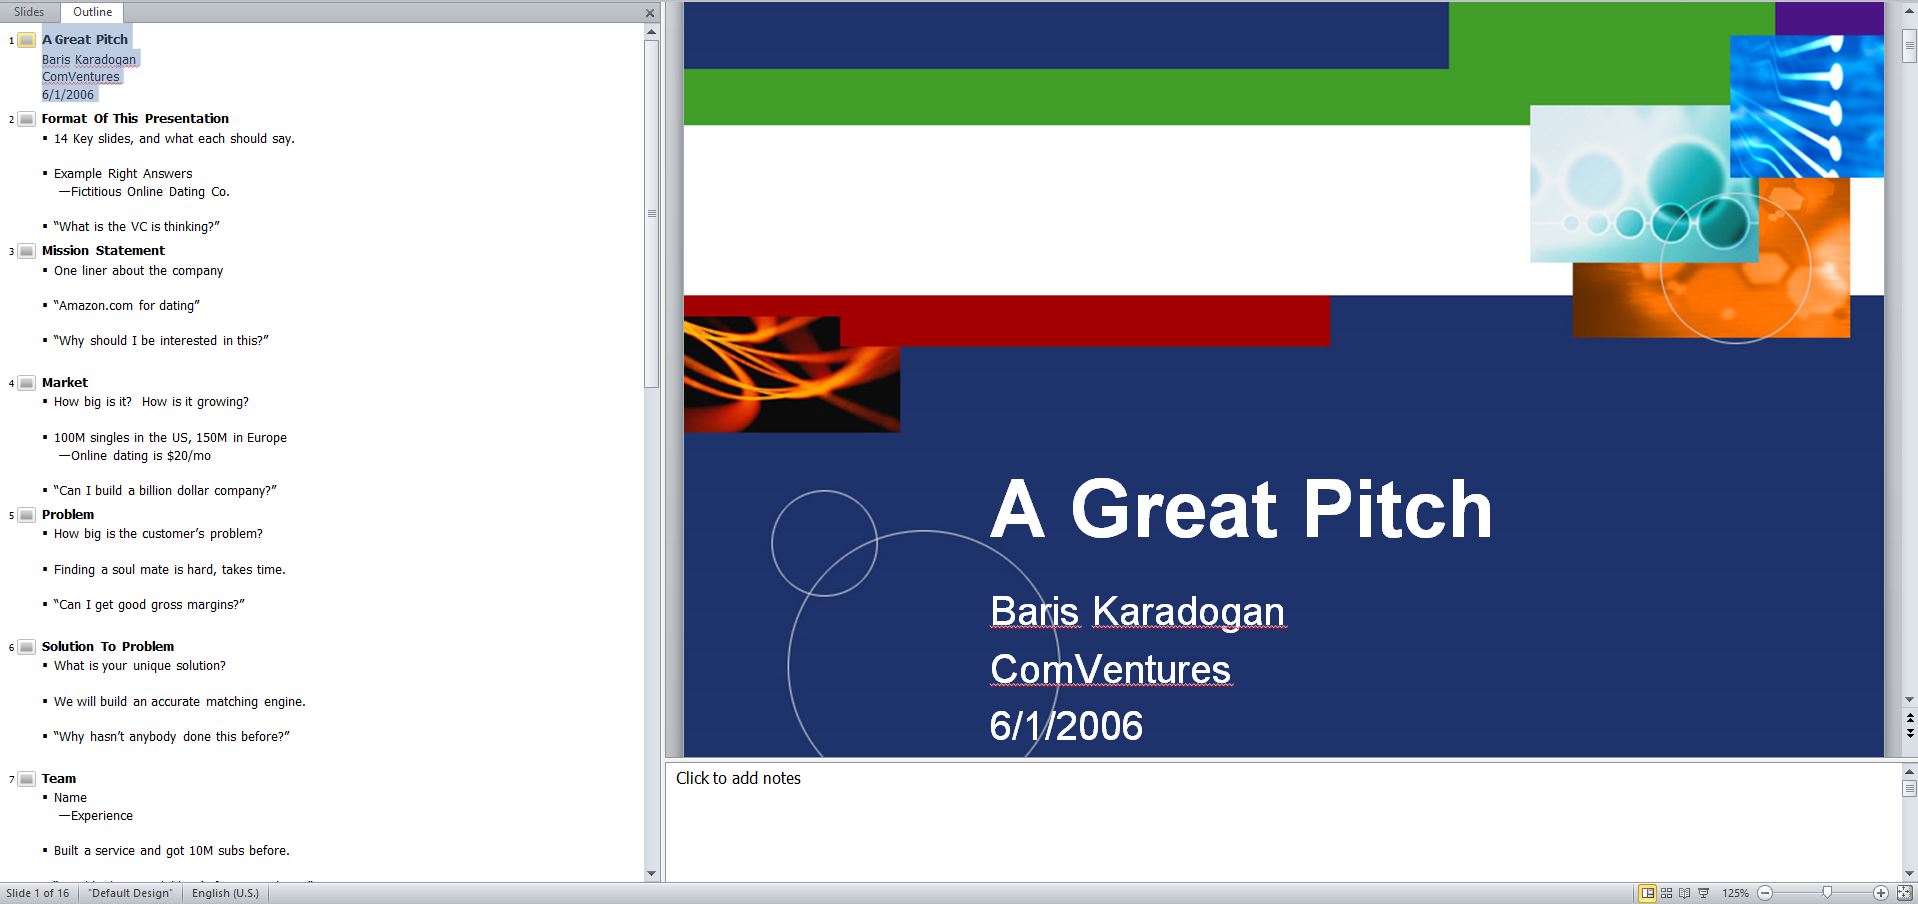Click "Amazon.com for dating" bullet

(127, 306)
